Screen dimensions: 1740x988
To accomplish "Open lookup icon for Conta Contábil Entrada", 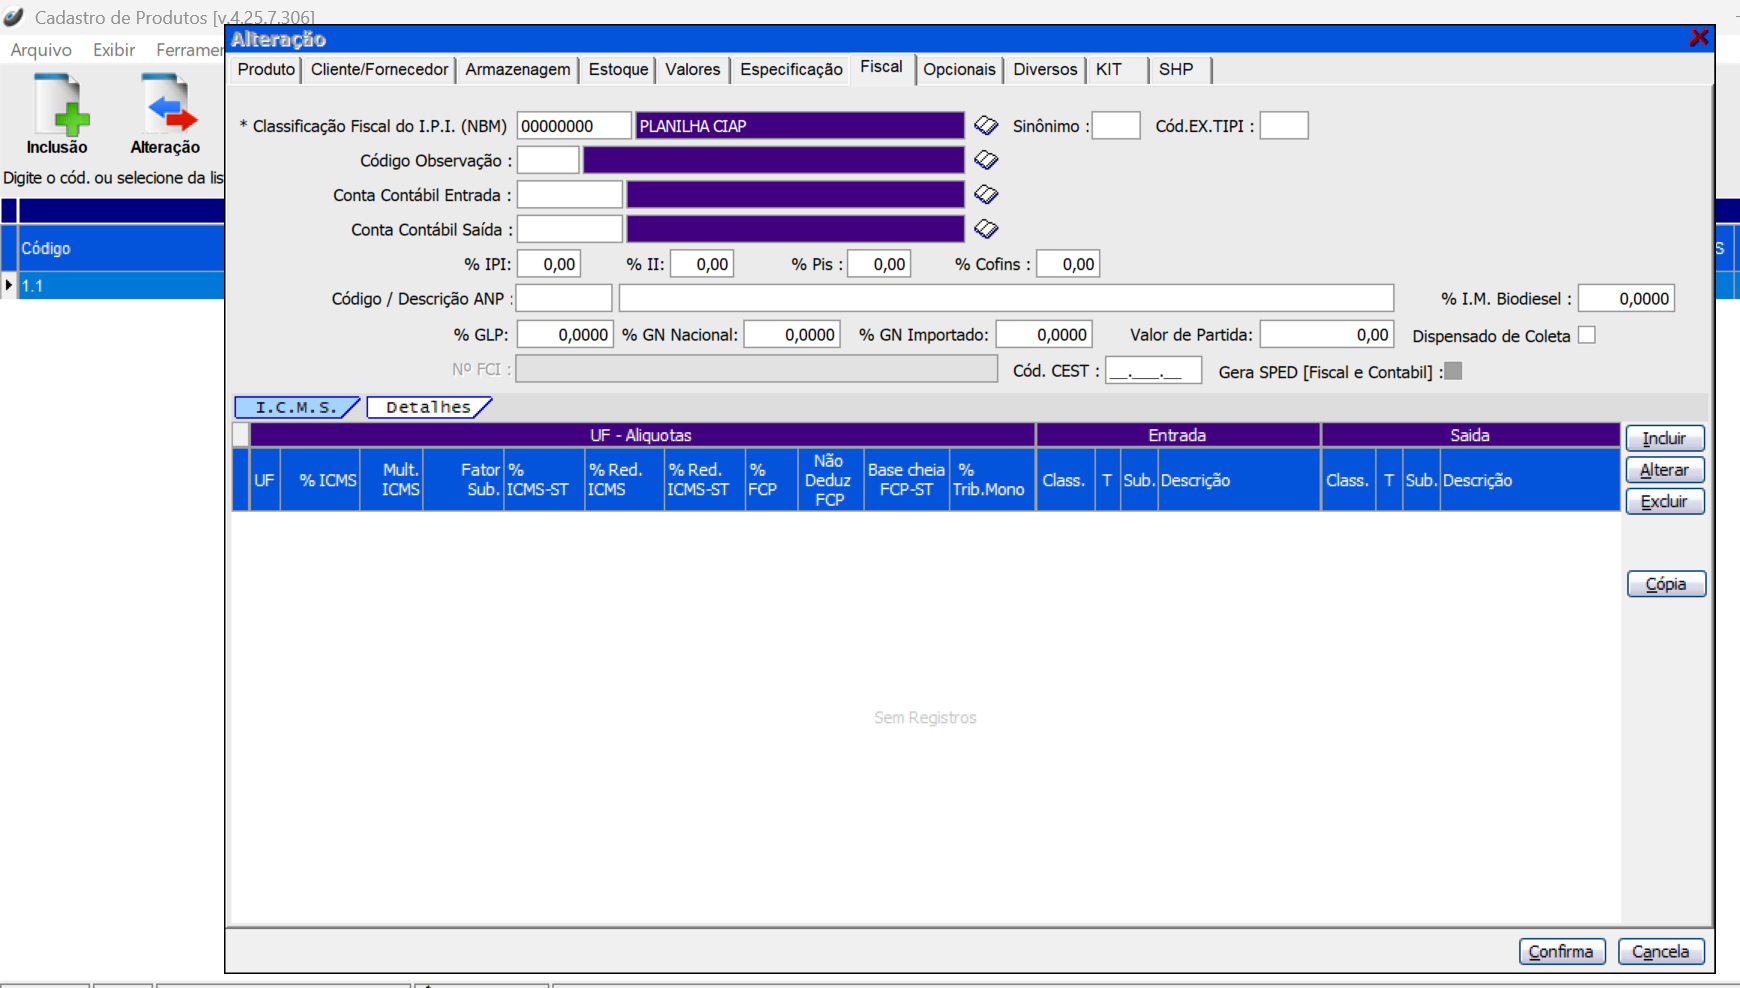I will pos(986,195).
